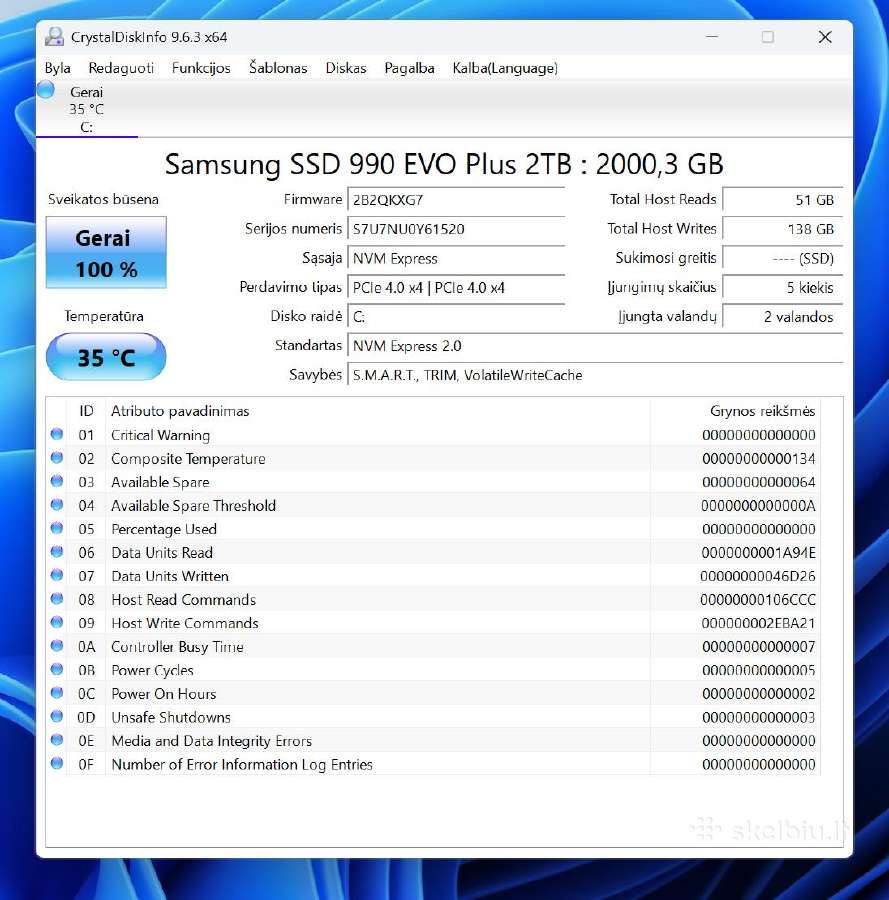The height and width of the screenshot is (900, 889).
Task: Click status orb for Critical Warning row
Action: 57,434
